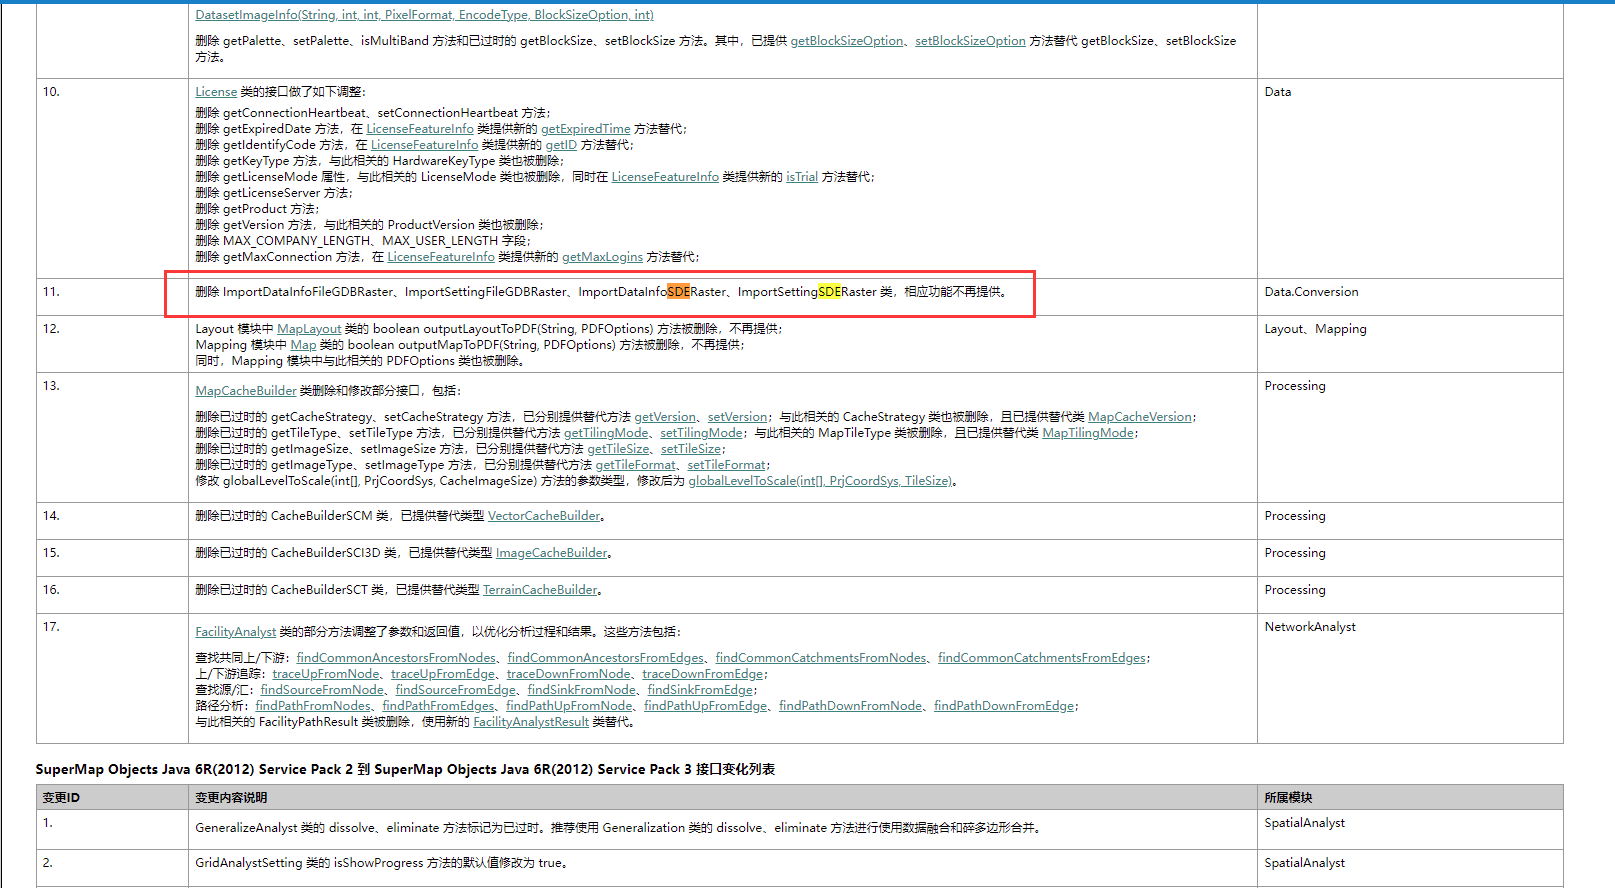
Task: Open the ImageCacheBuilder link
Action: click(x=552, y=553)
